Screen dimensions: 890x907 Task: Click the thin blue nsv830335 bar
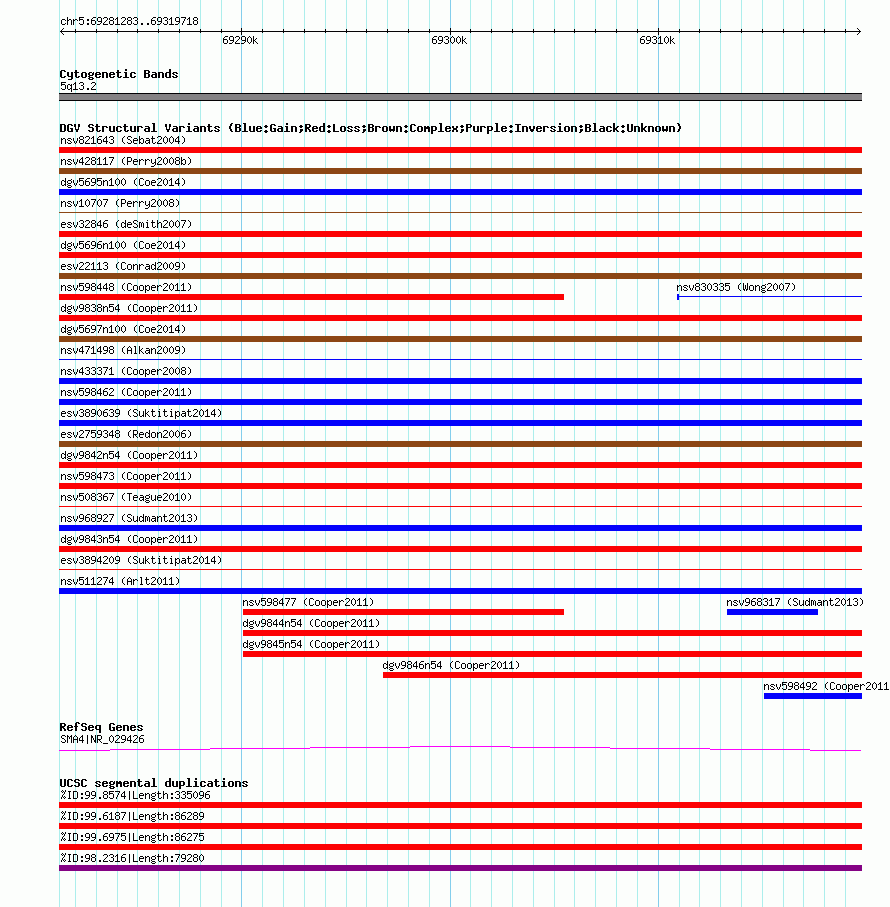[769, 297]
